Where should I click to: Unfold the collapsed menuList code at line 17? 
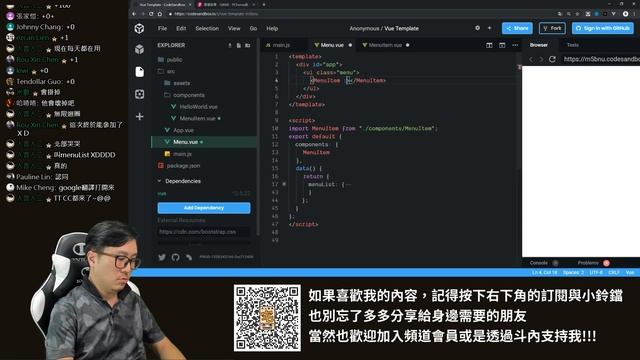284,184
